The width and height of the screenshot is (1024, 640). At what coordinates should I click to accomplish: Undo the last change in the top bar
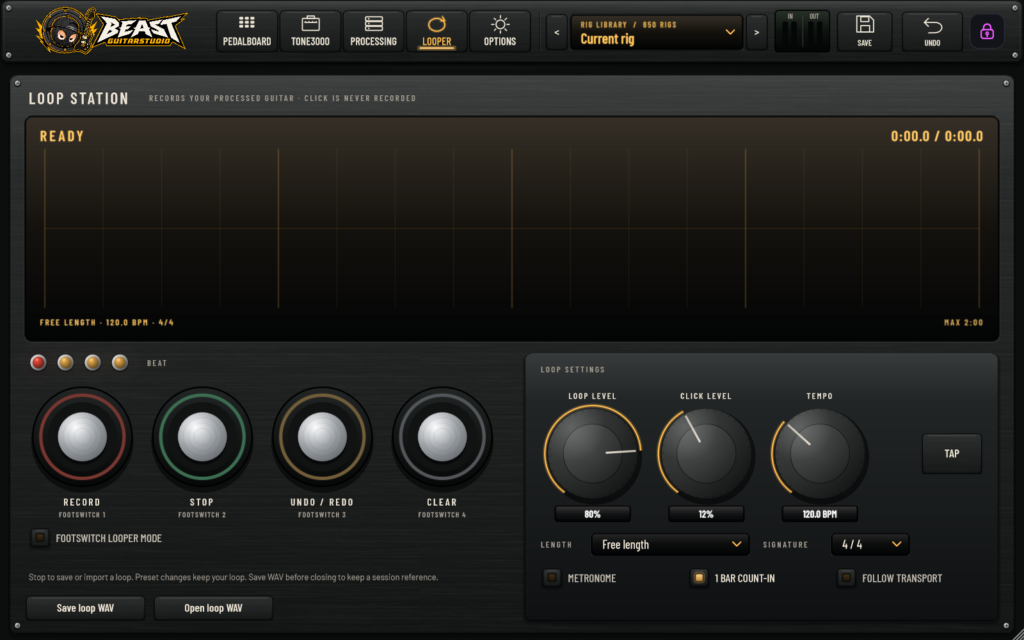pyautogui.click(x=932, y=31)
